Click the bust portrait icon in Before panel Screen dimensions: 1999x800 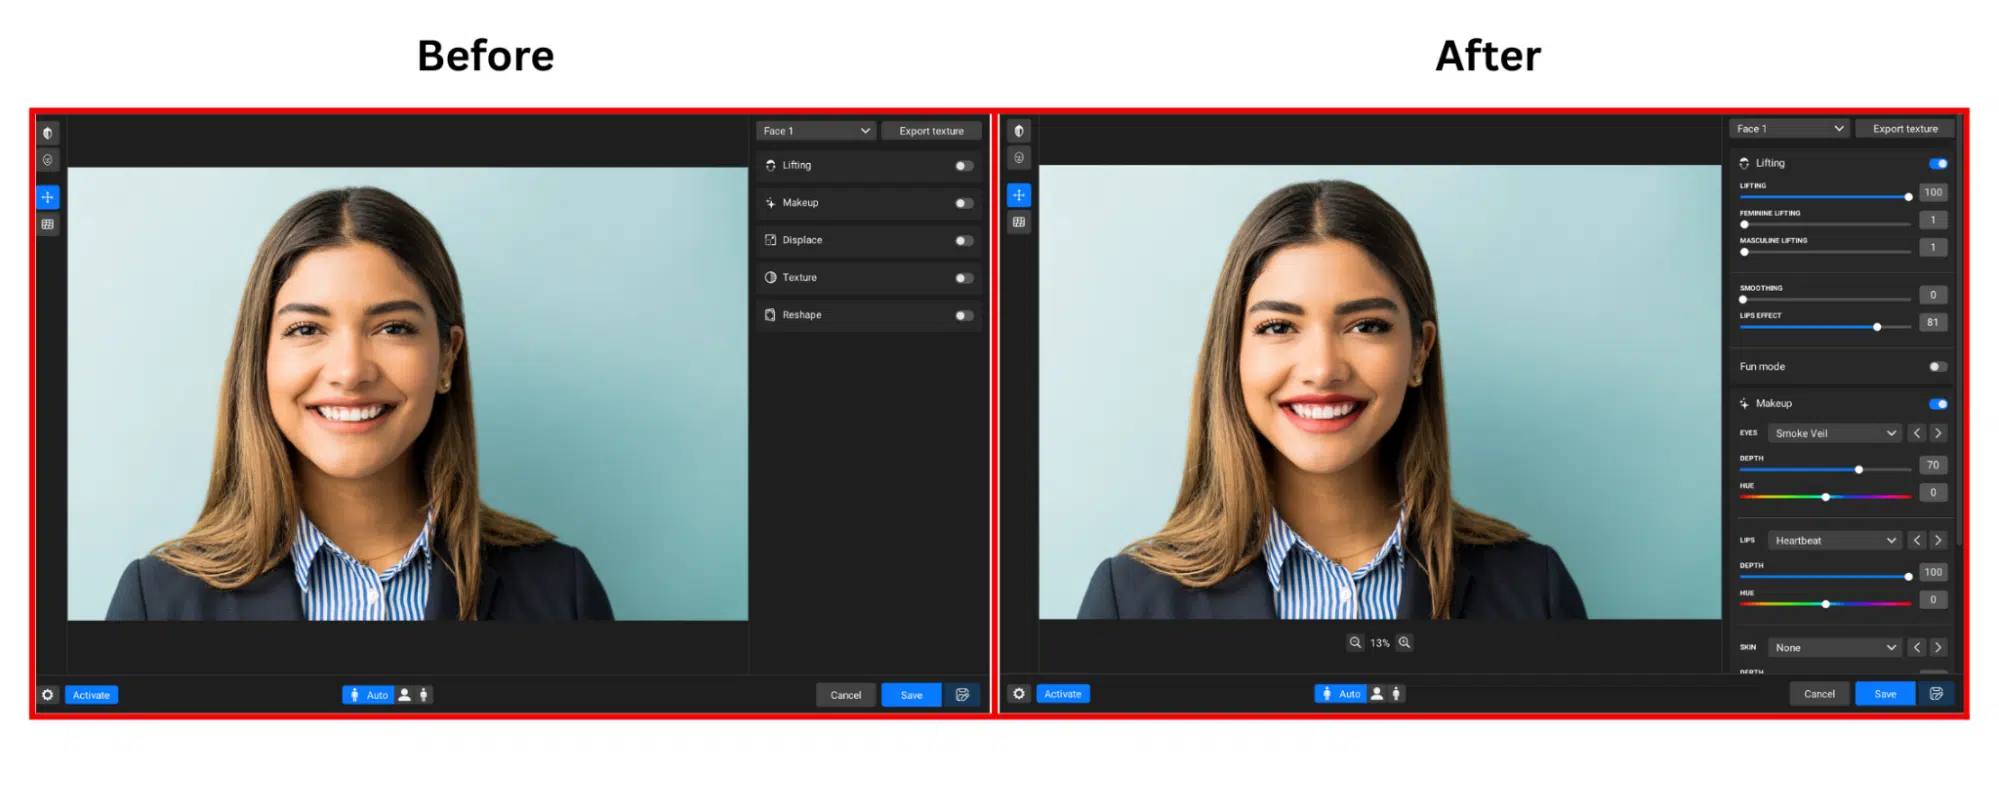[x=405, y=695]
